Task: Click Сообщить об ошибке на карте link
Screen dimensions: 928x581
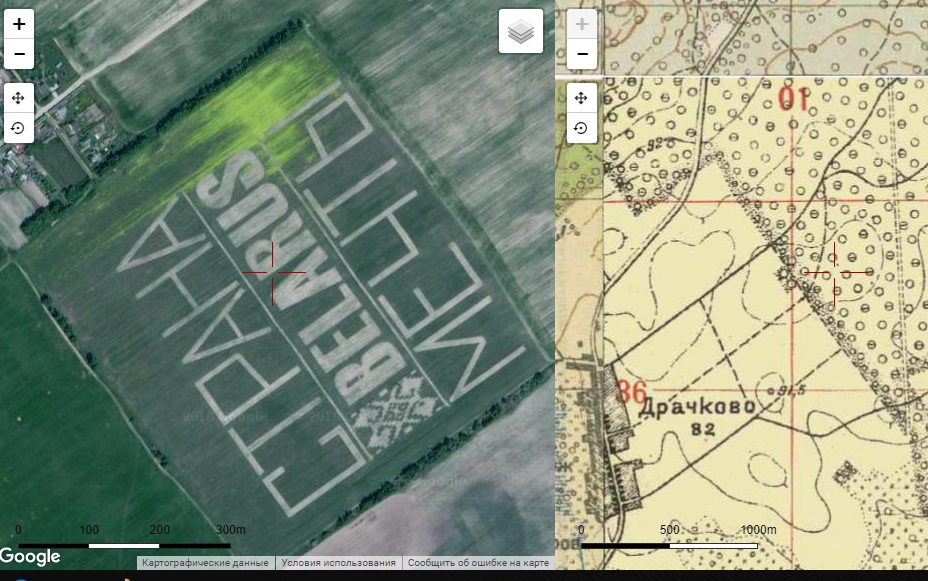Action: click(478, 563)
